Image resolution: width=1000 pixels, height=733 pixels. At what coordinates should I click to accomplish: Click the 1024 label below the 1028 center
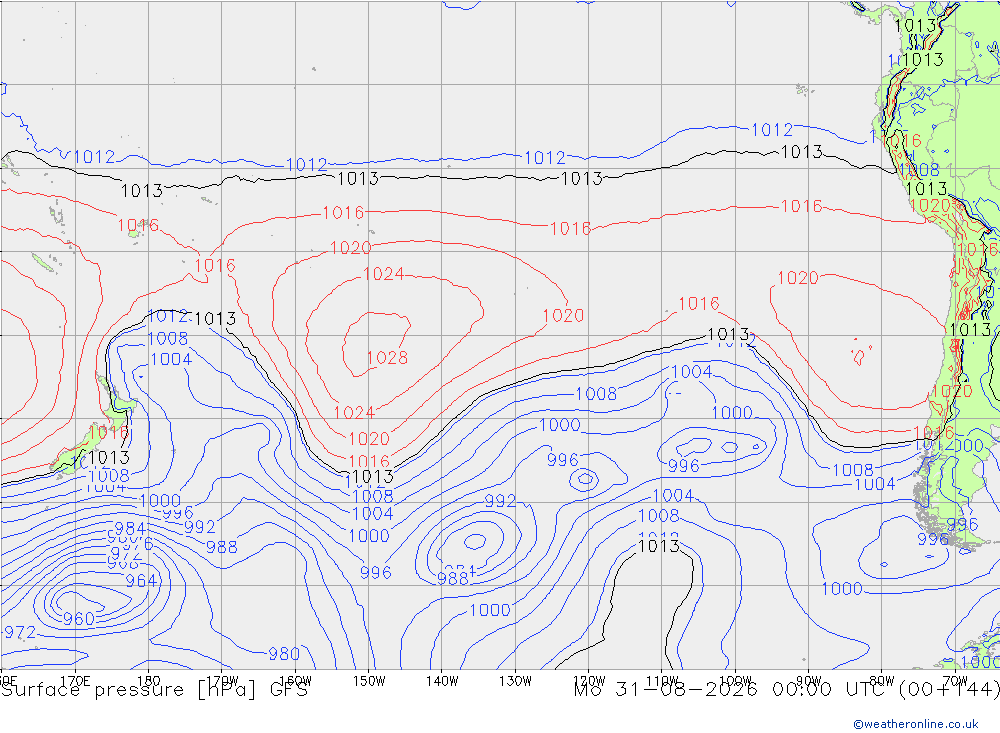pyautogui.click(x=354, y=413)
